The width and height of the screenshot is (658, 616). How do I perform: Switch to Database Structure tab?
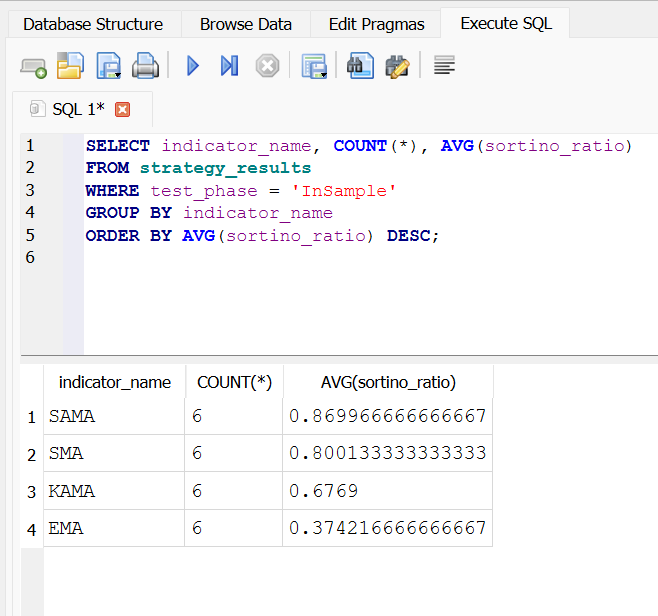point(93,24)
